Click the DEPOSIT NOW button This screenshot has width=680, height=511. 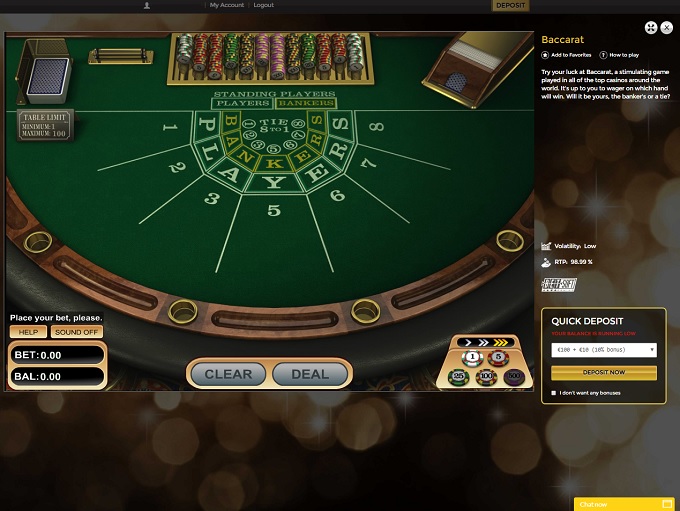pos(604,373)
